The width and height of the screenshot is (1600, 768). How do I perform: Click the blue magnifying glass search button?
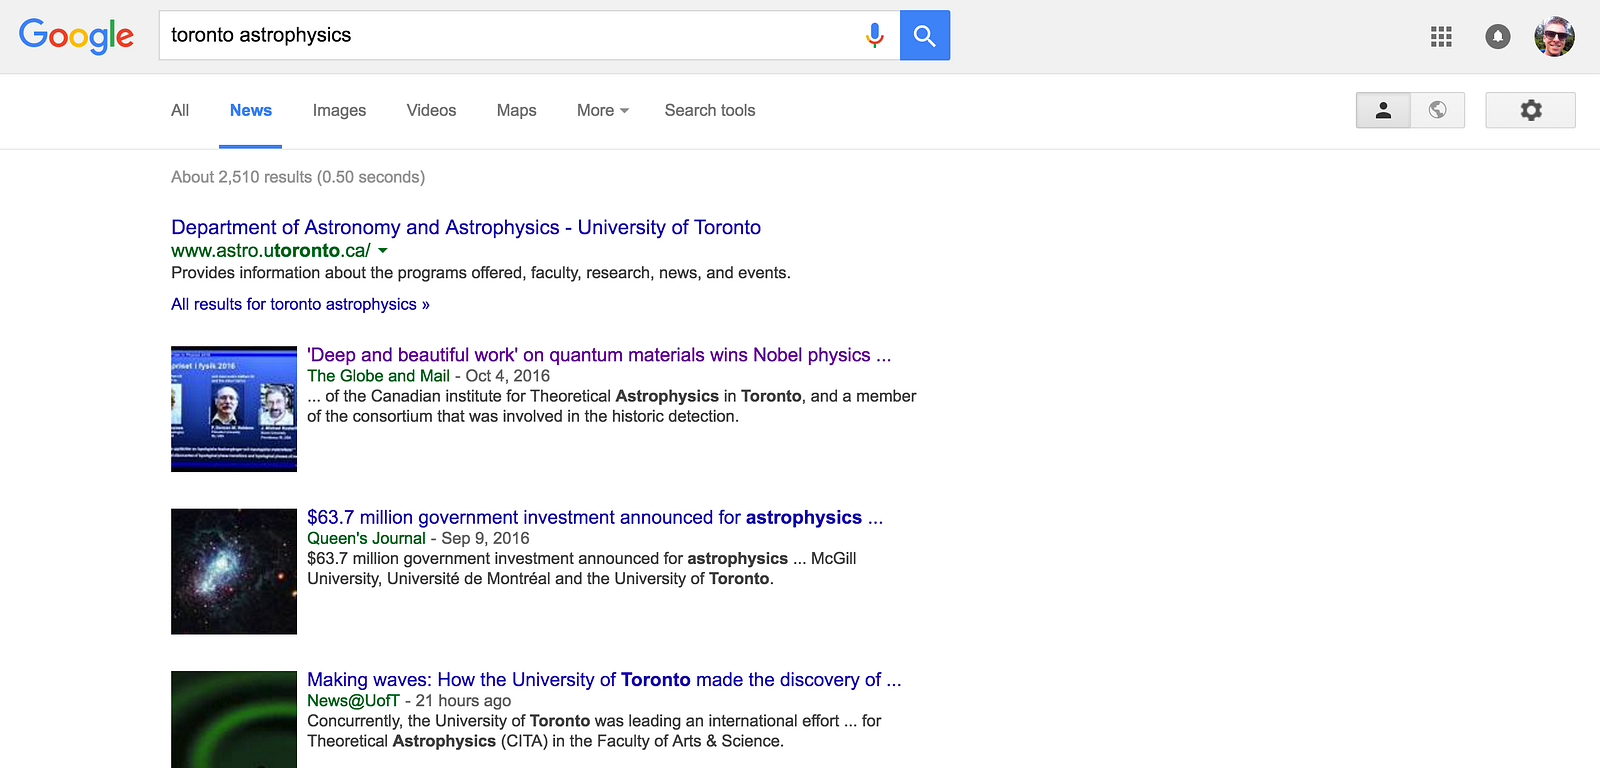925,36
